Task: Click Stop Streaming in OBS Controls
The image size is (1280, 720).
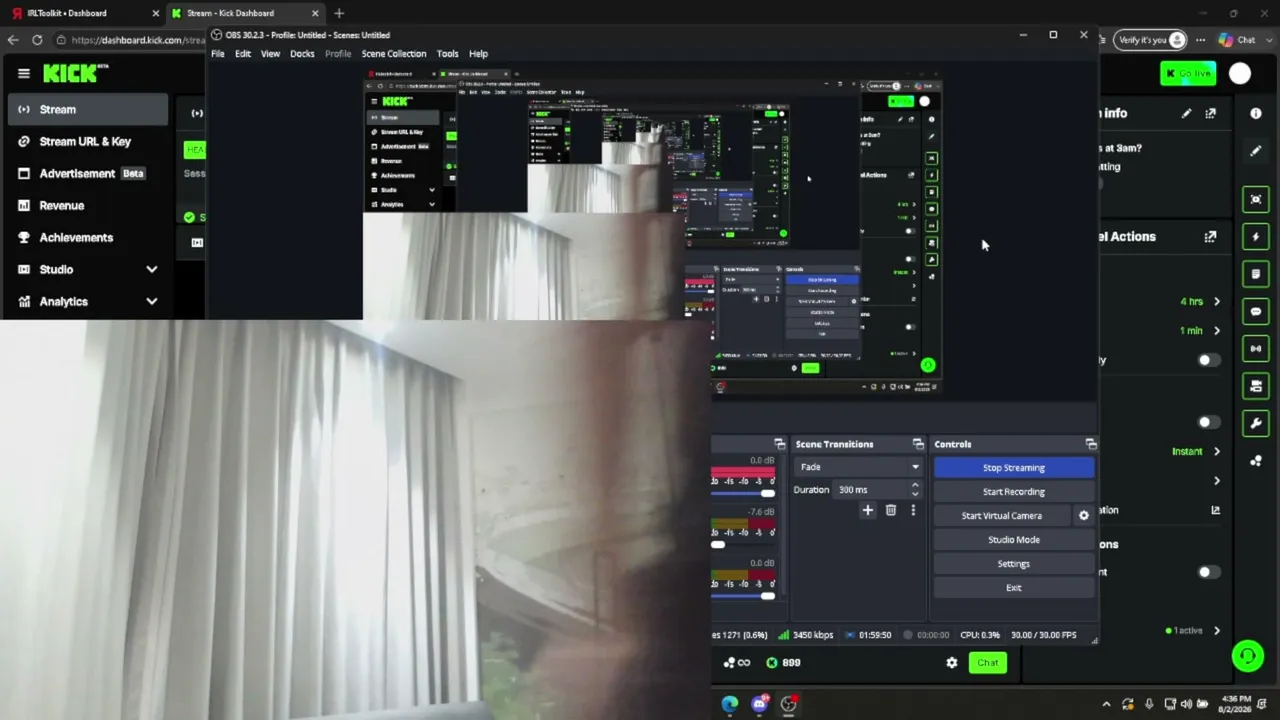Action: click(1013, 468)
